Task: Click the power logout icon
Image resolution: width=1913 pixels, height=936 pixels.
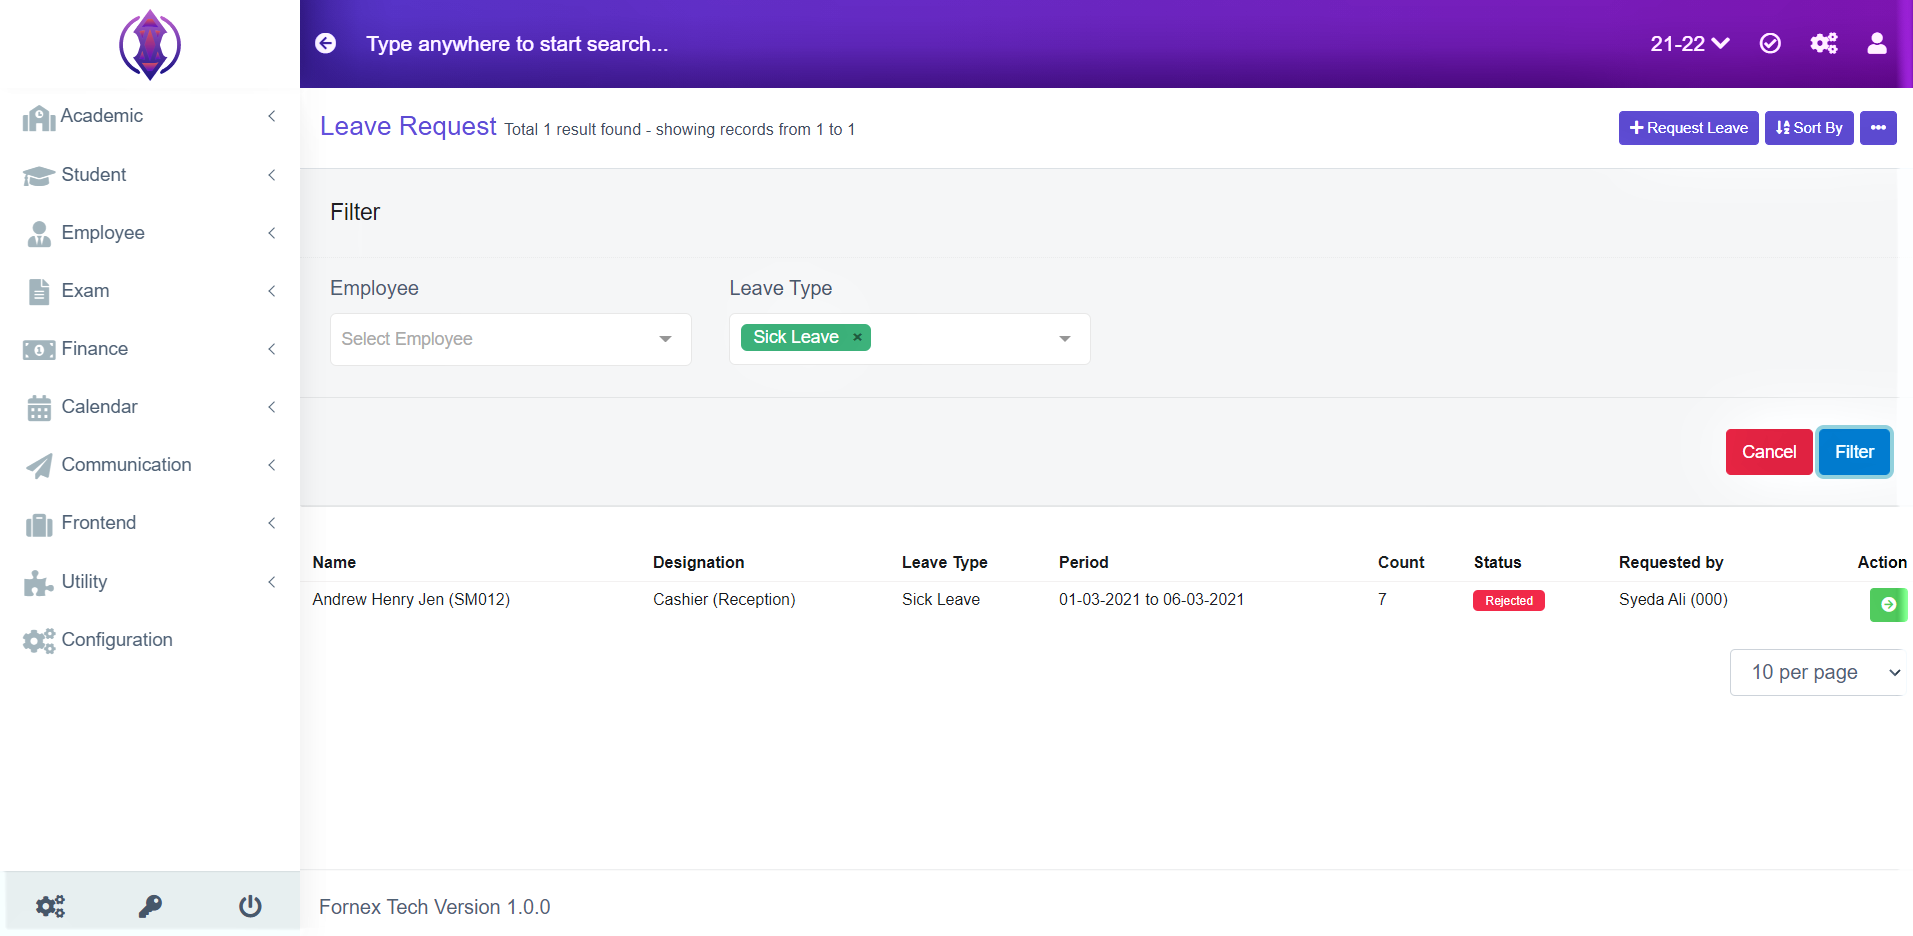Action: pos(250,906)
